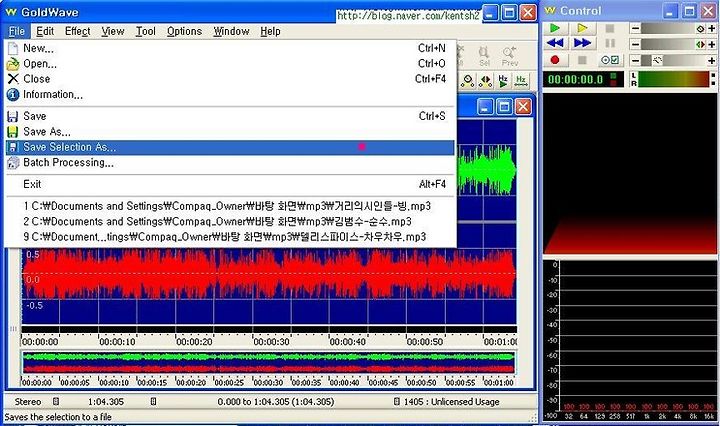This screenshot has height=426, width=720.
Task: Click the overview waveform strip below timeline
Action: 269,363
